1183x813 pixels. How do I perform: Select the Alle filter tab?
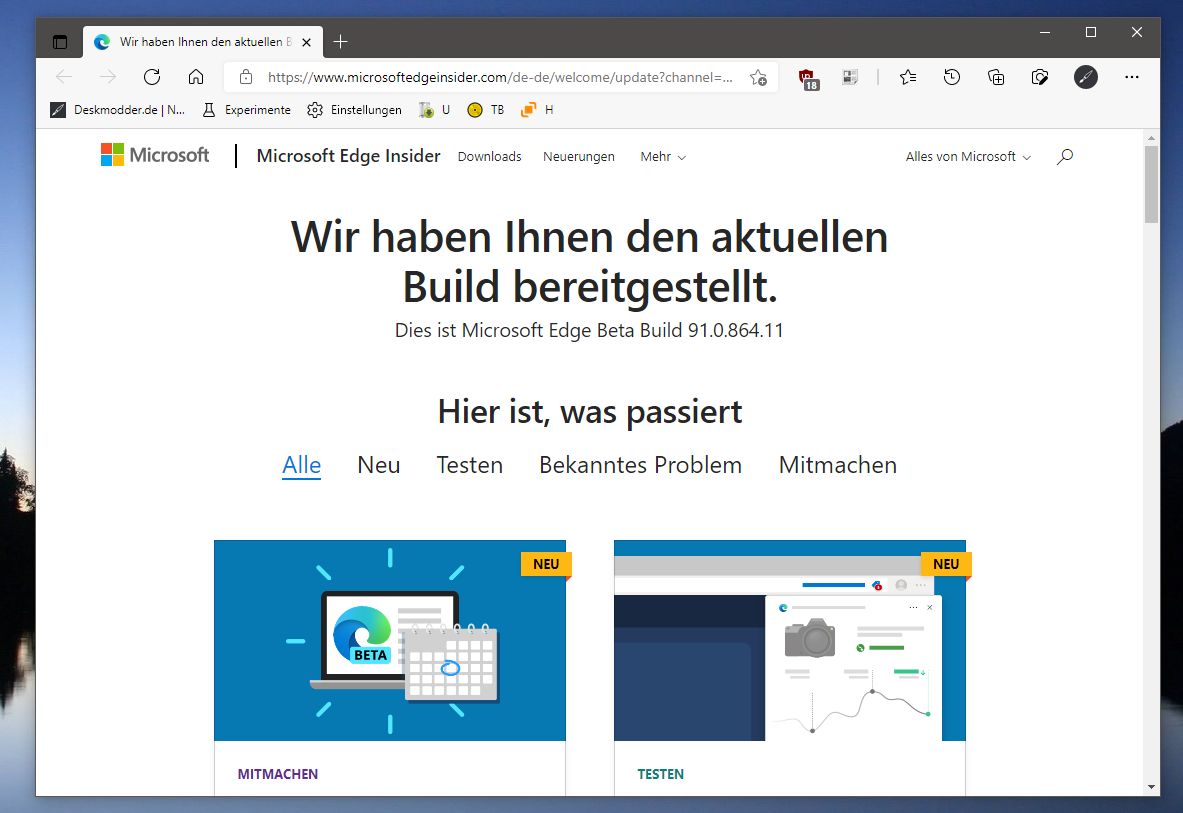tap(302, 465)
